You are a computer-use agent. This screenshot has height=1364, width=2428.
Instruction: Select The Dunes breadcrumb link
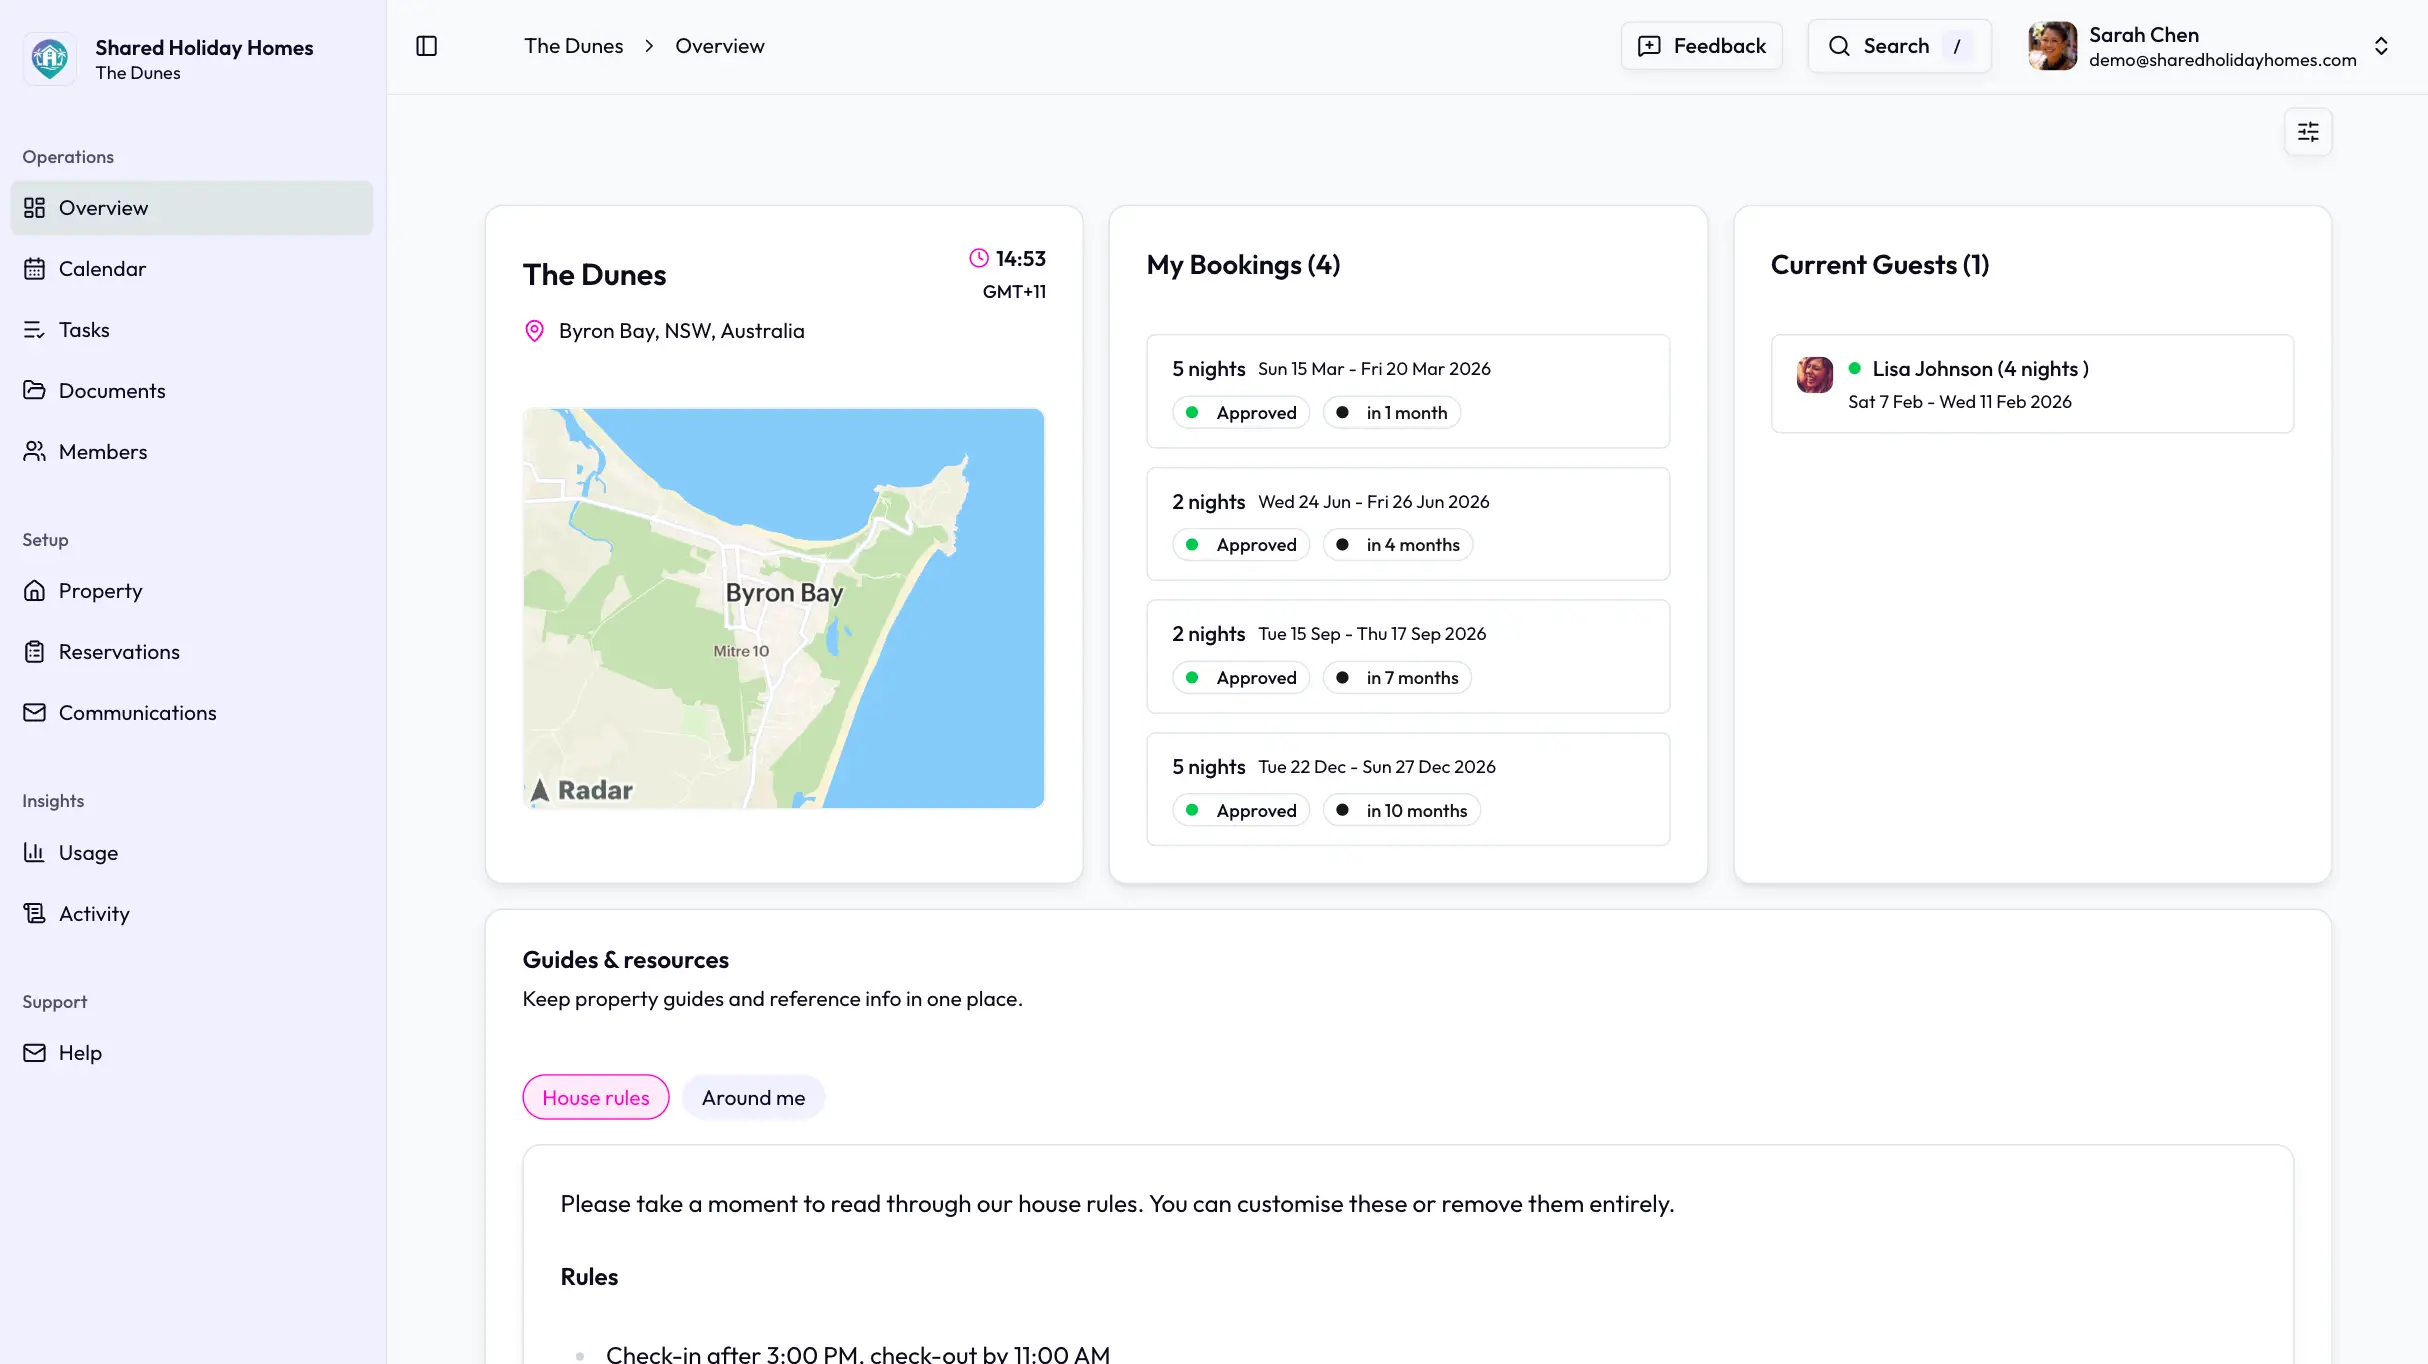573,46
